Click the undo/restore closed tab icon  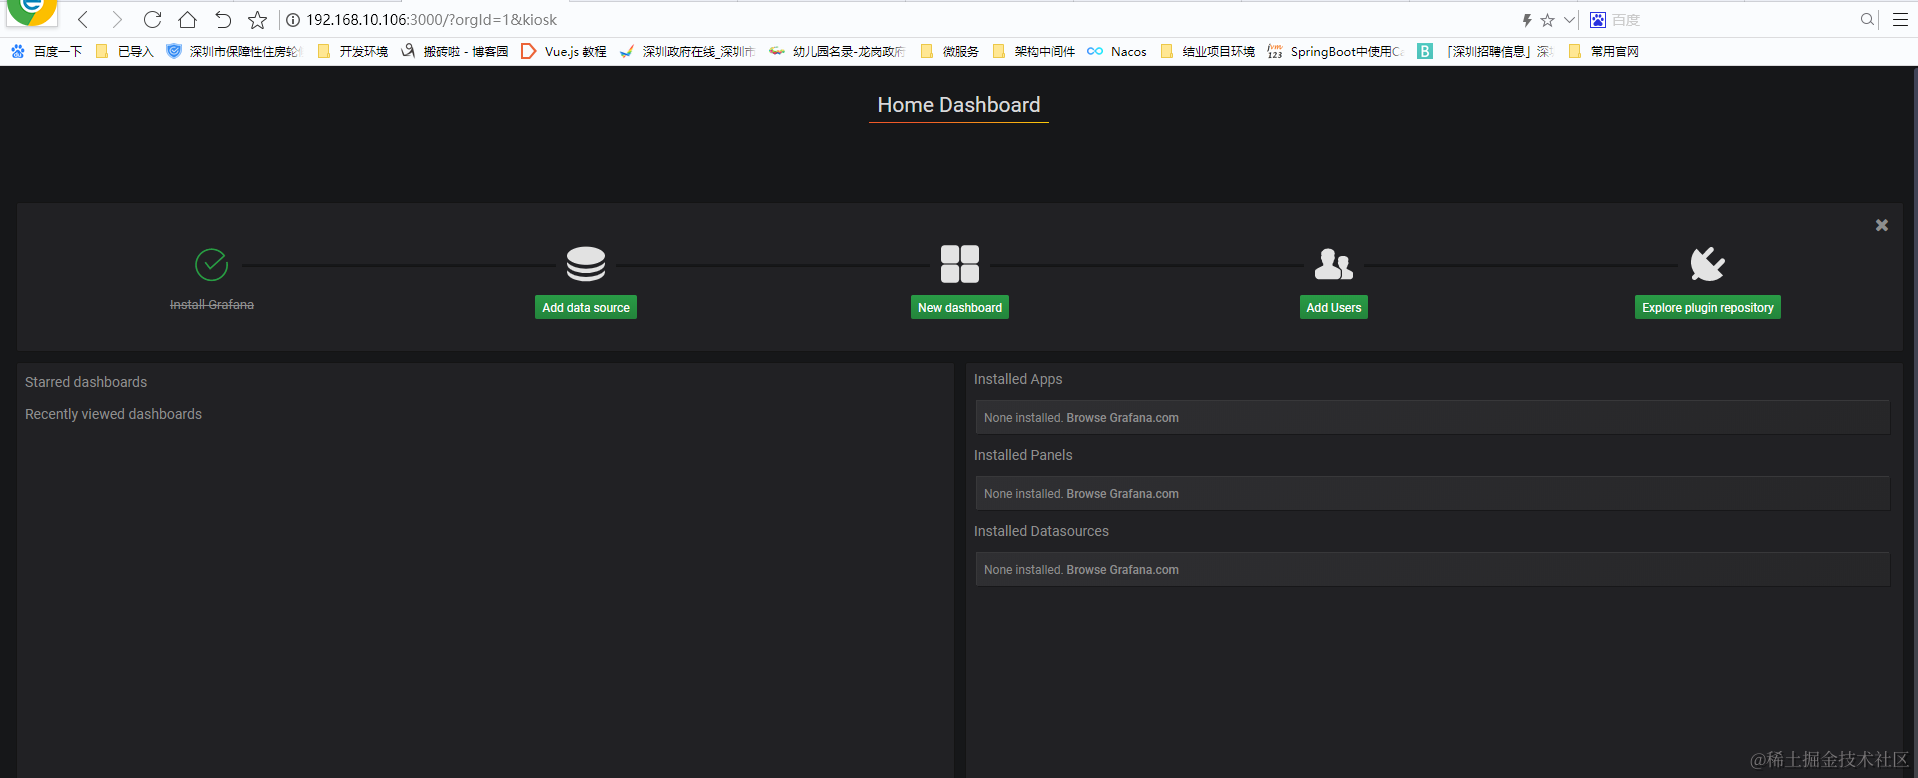point(222,20)
